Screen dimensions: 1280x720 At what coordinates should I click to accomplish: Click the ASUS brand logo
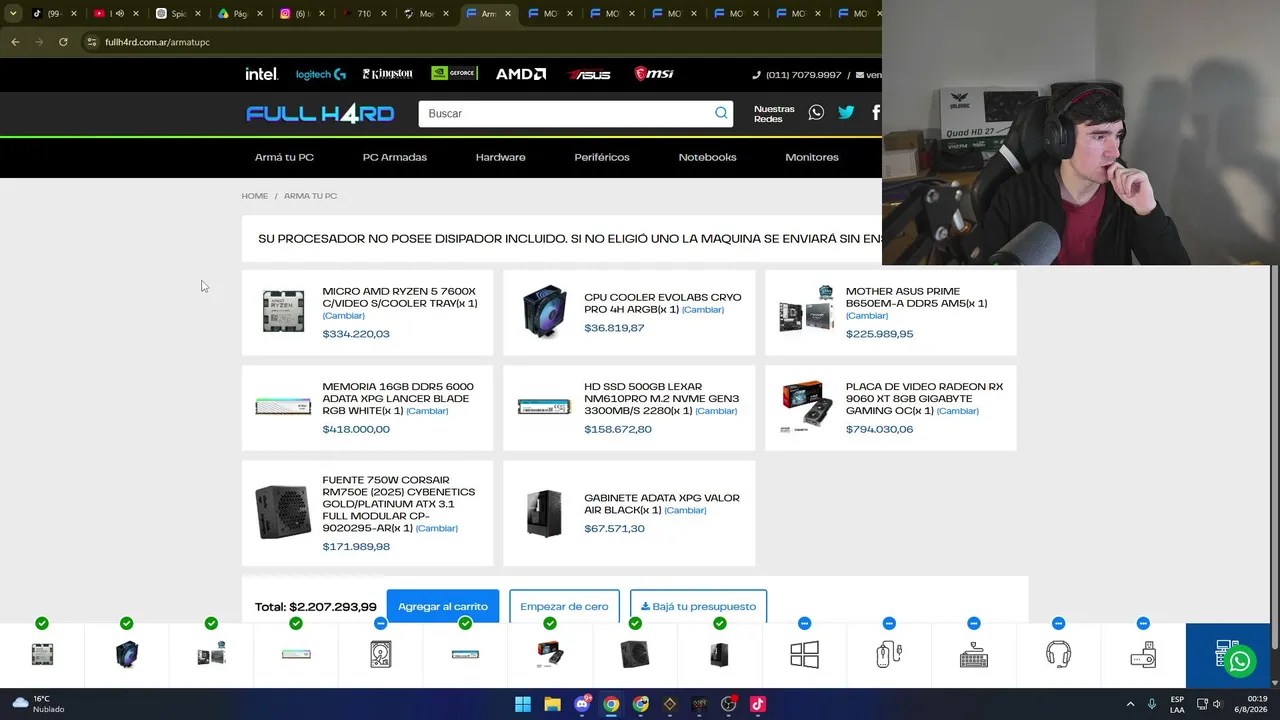click(589, 74)
